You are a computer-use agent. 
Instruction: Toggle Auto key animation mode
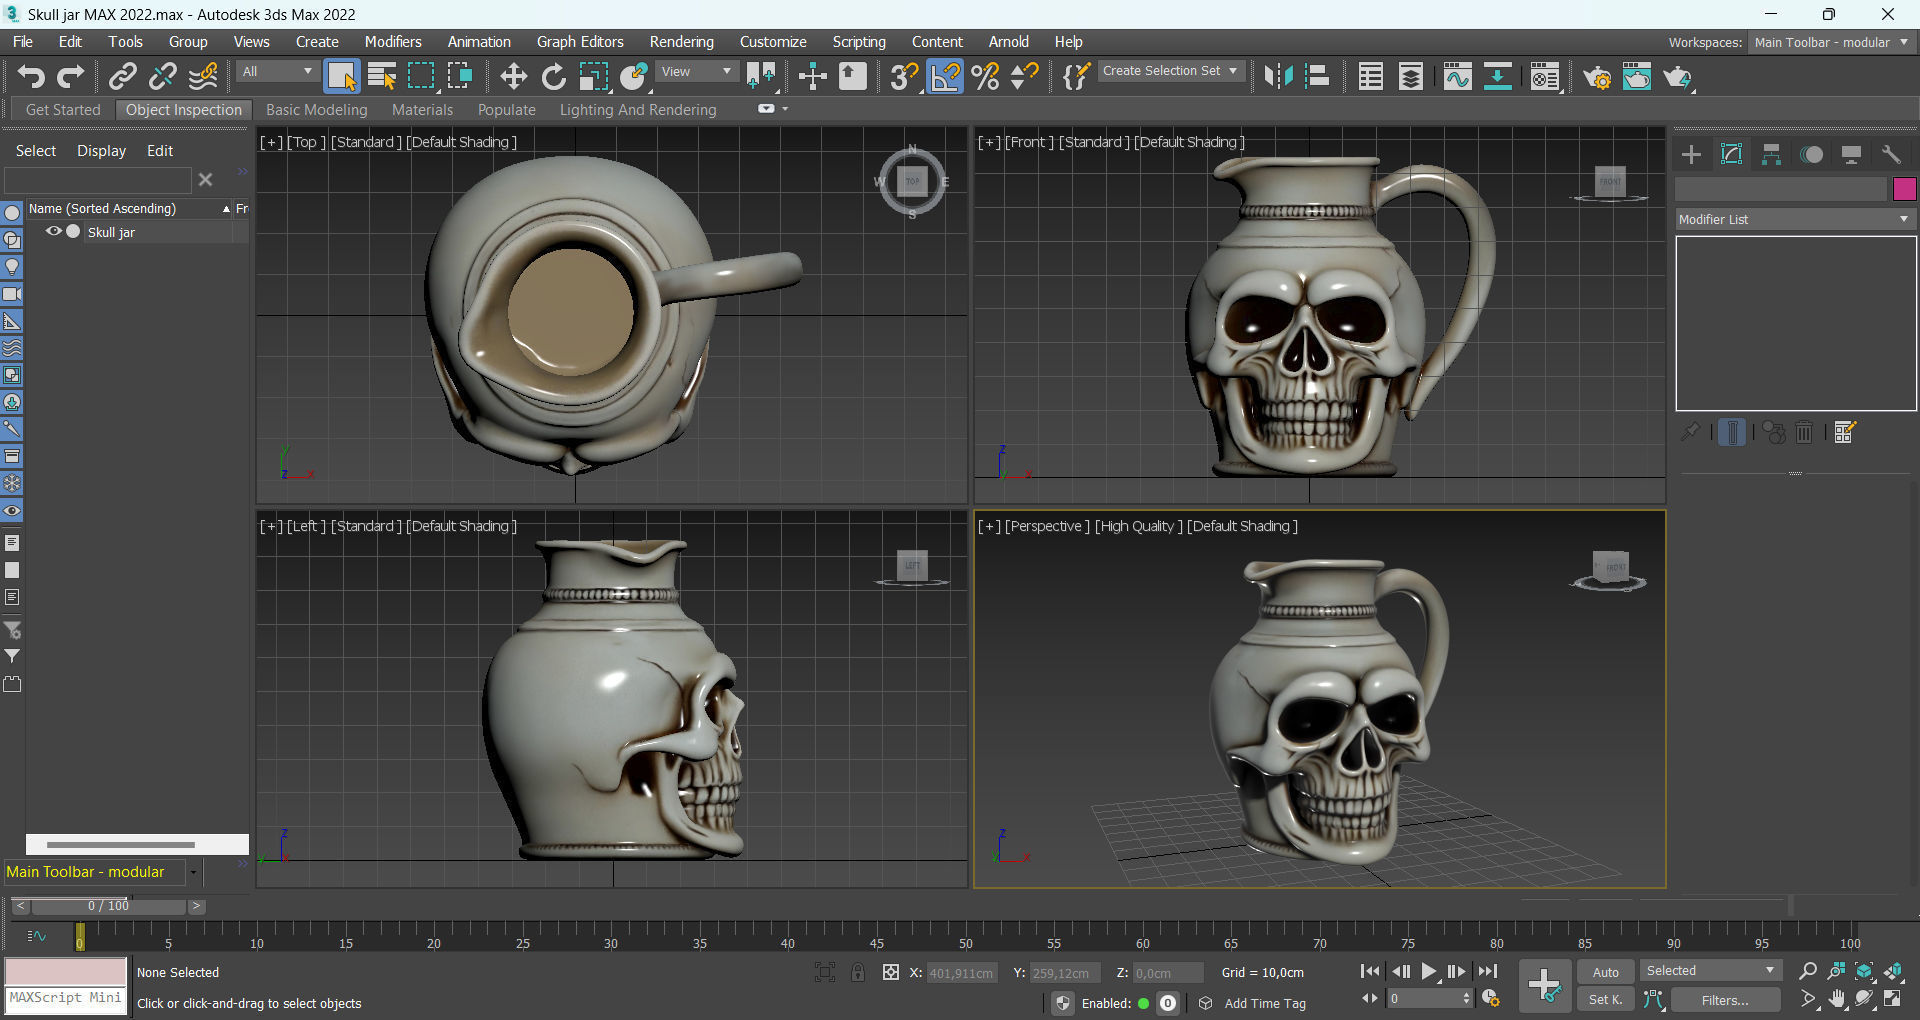(x=1605, y=972)
